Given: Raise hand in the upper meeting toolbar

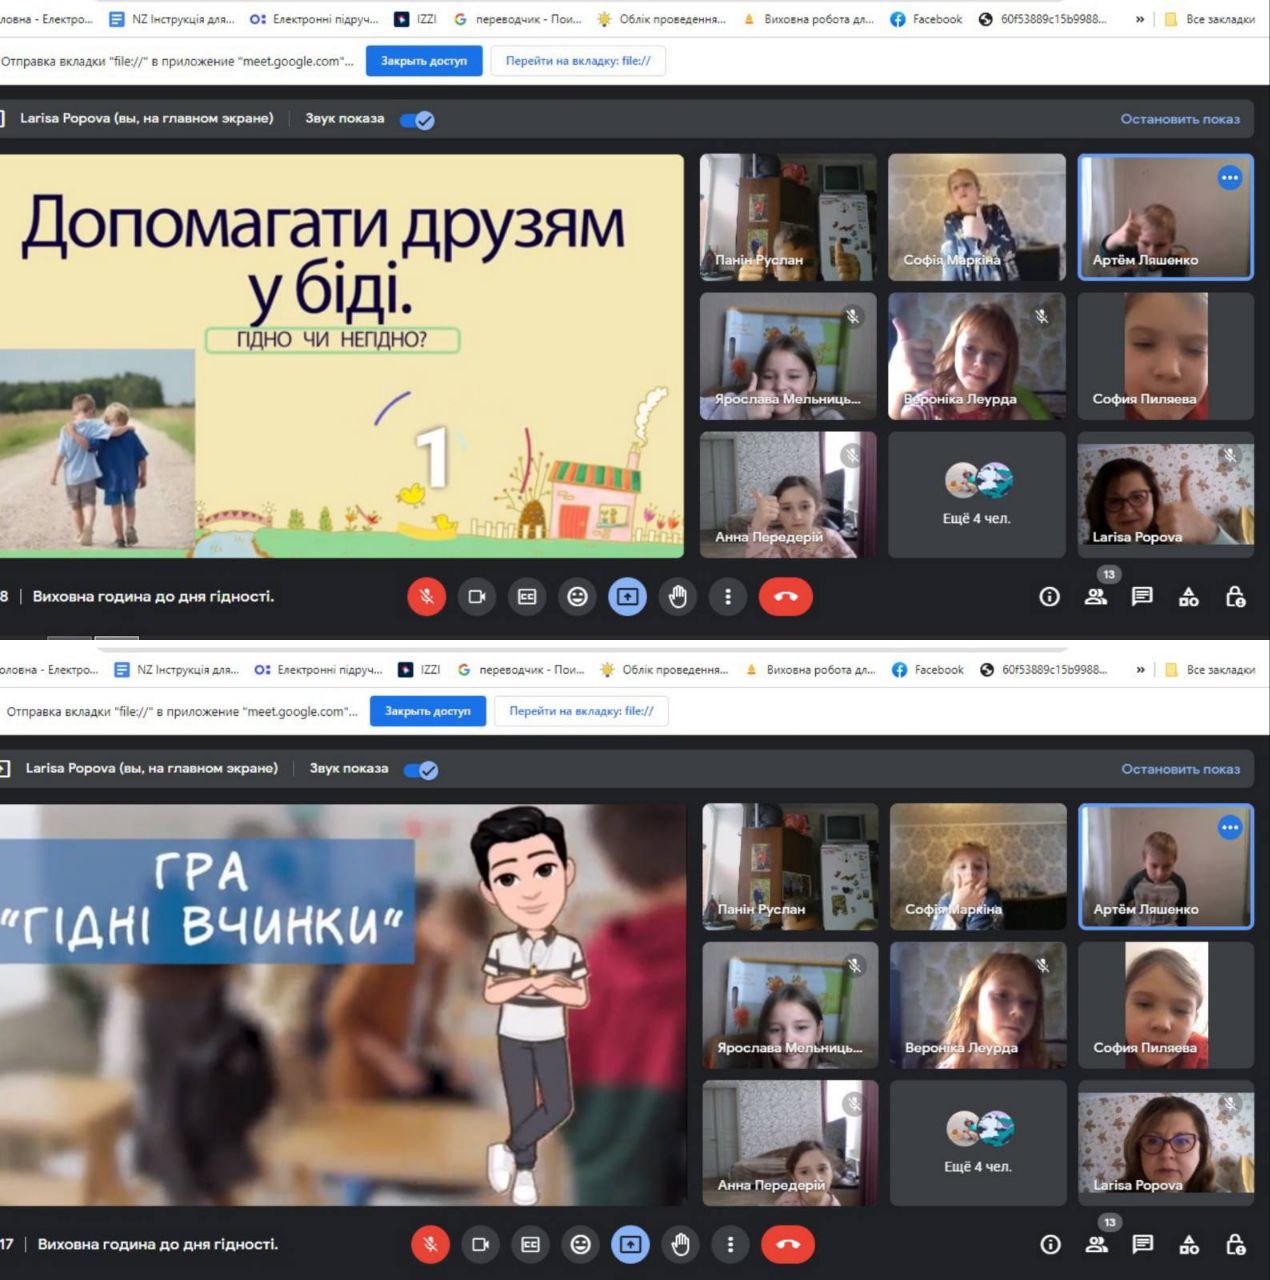Looking at the screenshot, I should click(x=678, y=597).
